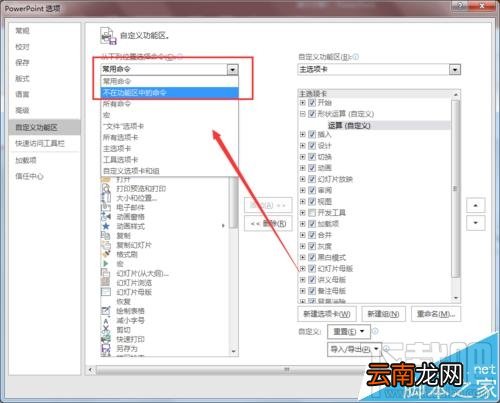This screenshot has height=403, width=500.
Task: Click the icon beside 大小和位置 command
Action: click(x=106, y=198)
